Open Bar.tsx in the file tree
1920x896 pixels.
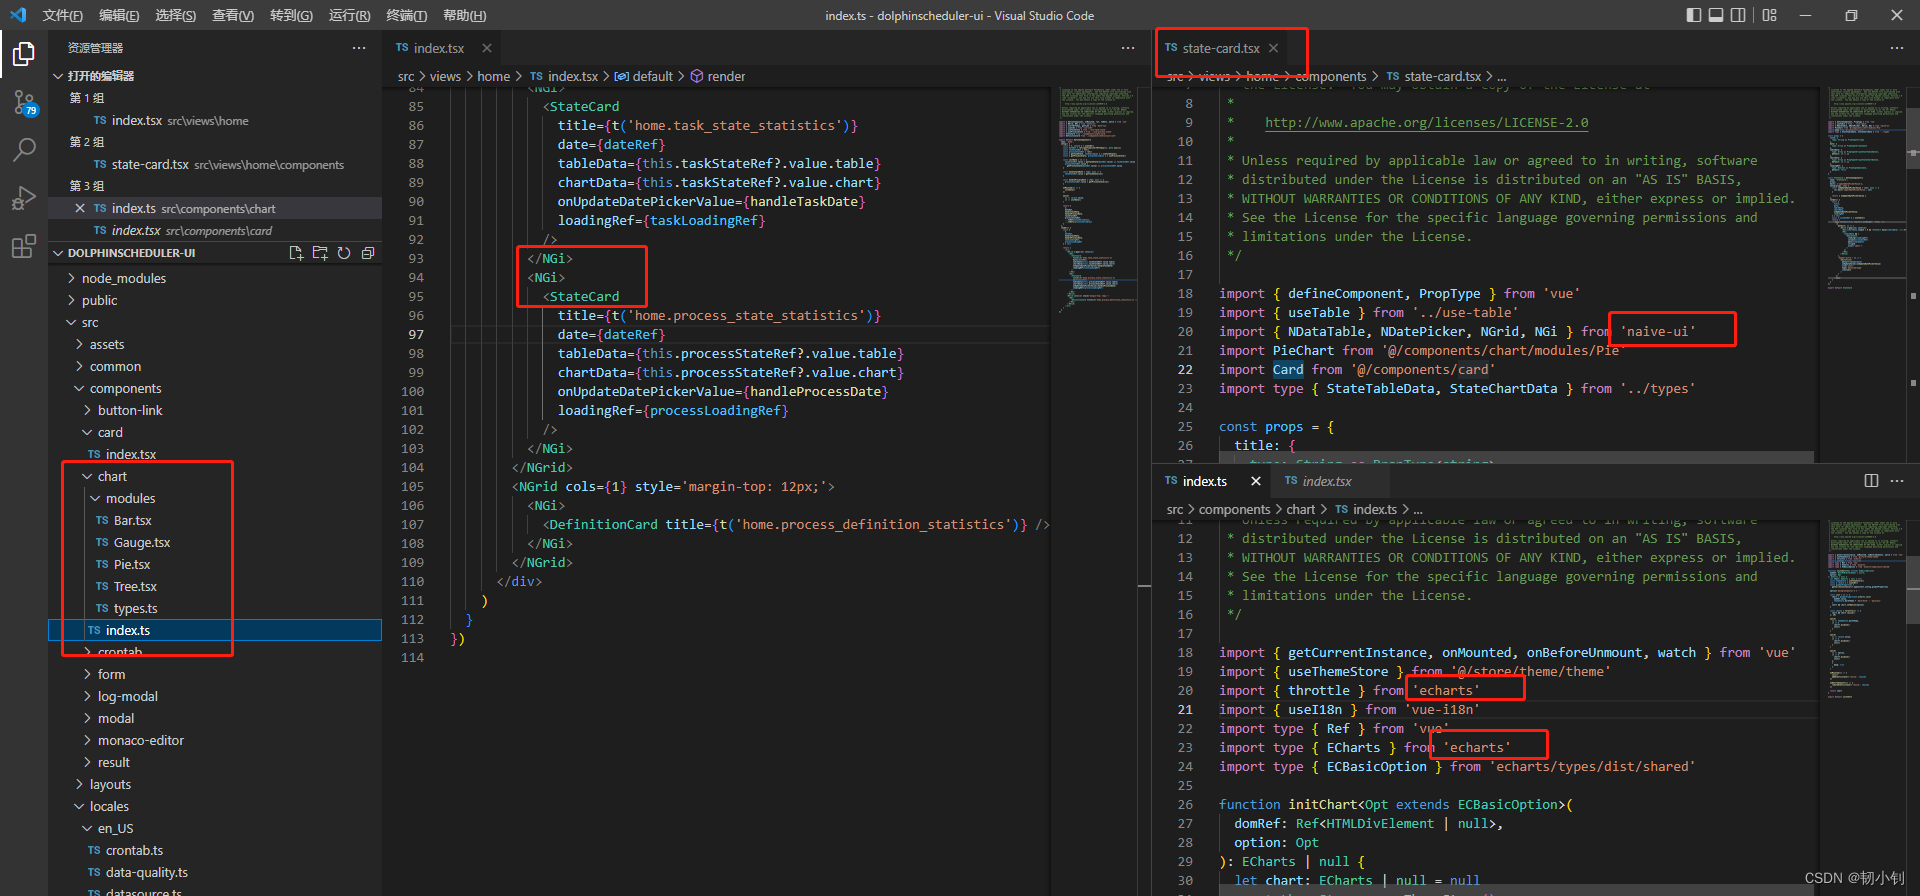pos(132,520)
